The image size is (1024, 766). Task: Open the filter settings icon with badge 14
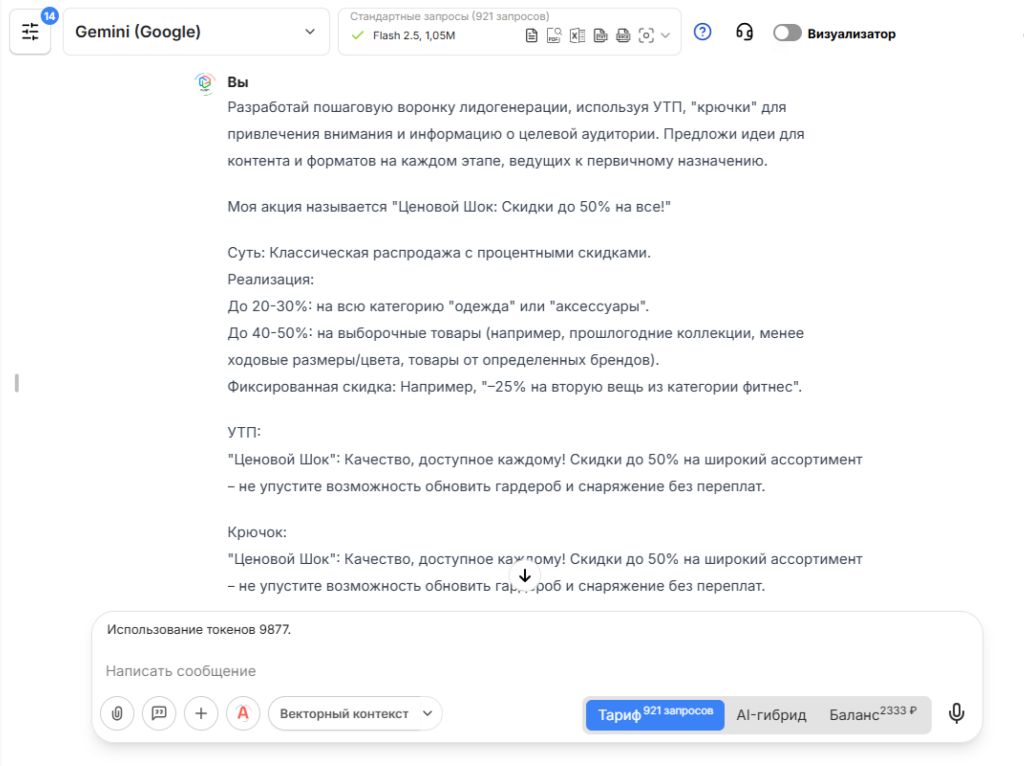pos(30,31)
